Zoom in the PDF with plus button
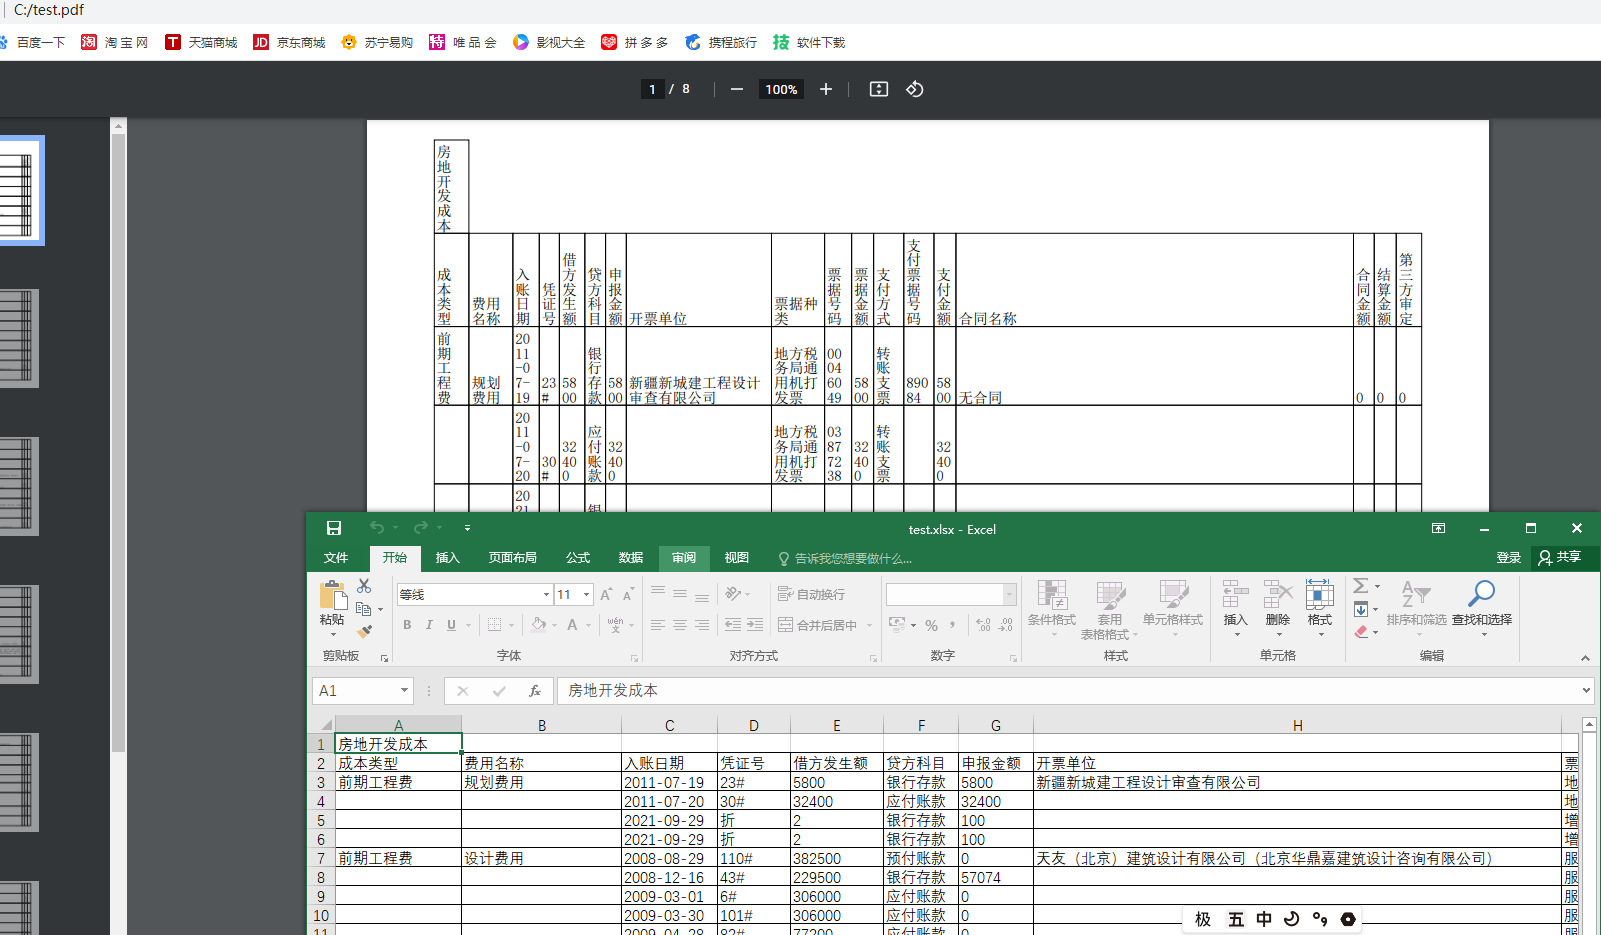 [826, 89]
